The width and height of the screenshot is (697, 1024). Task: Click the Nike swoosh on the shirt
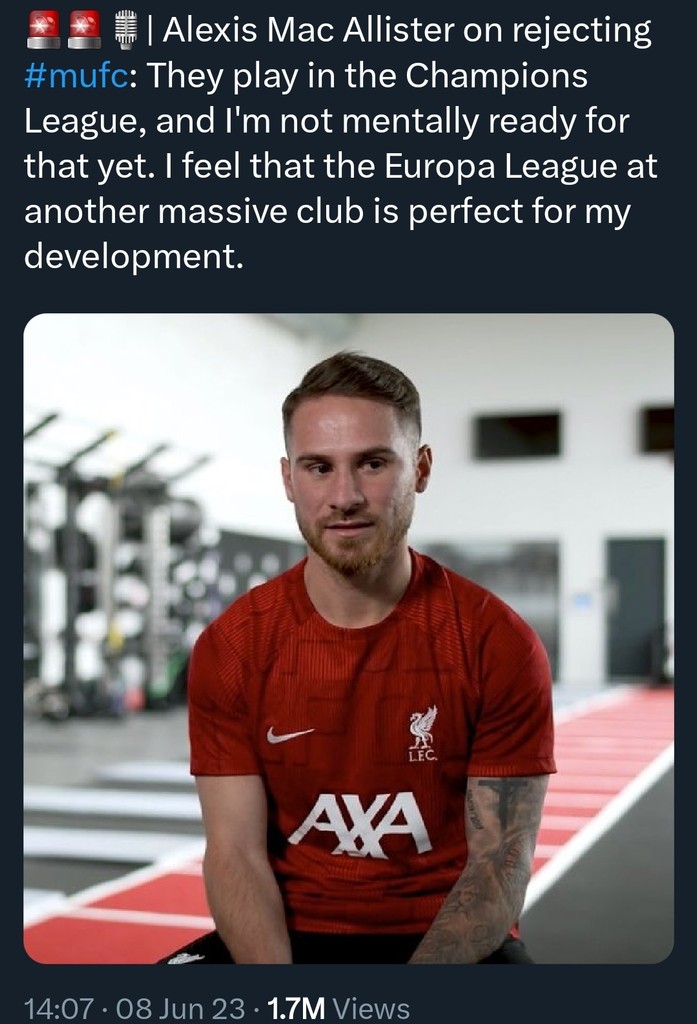pyautogui.click(x=289, y=735)
